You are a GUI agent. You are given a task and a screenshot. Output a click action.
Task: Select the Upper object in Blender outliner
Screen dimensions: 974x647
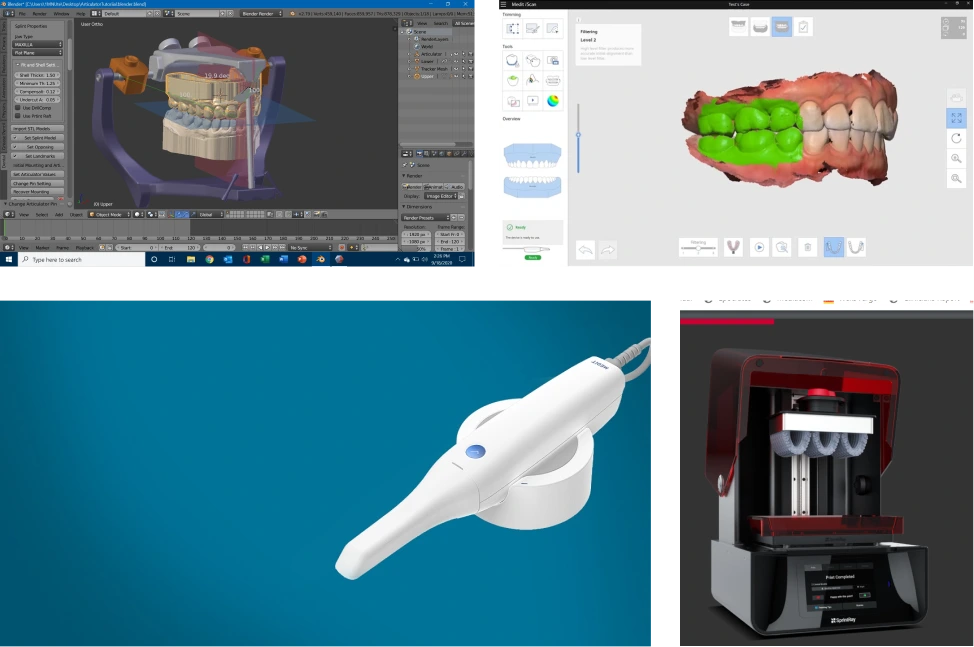click(x=427, y=76)
